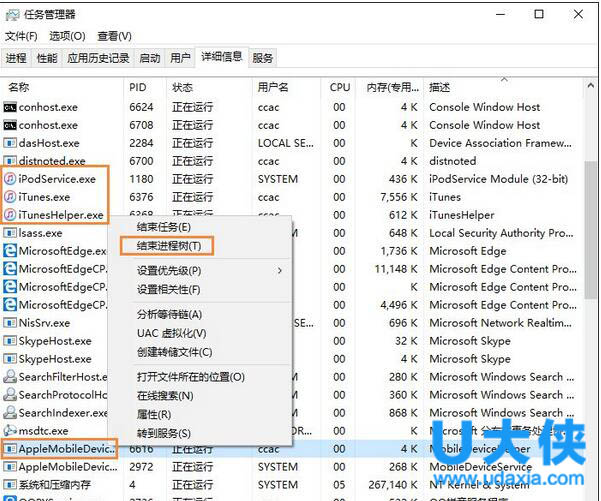This screenshot has width=601, height=501.
Task: Choose 设置相关性(F) in context menu
Action: click(x=169, y=289)
